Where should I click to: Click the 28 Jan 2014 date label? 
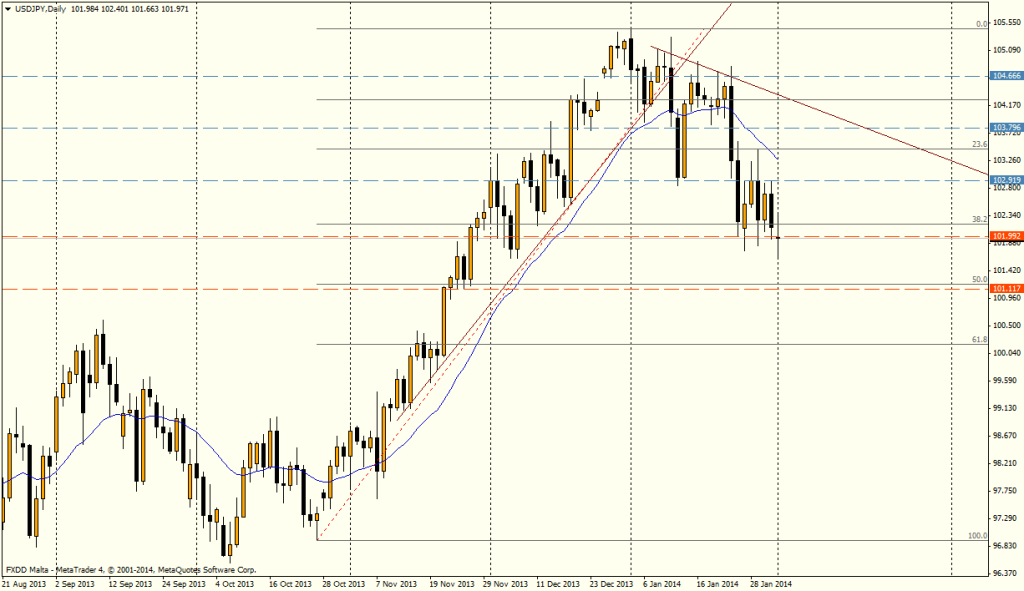pyautogui.click(x=770, y=581)
